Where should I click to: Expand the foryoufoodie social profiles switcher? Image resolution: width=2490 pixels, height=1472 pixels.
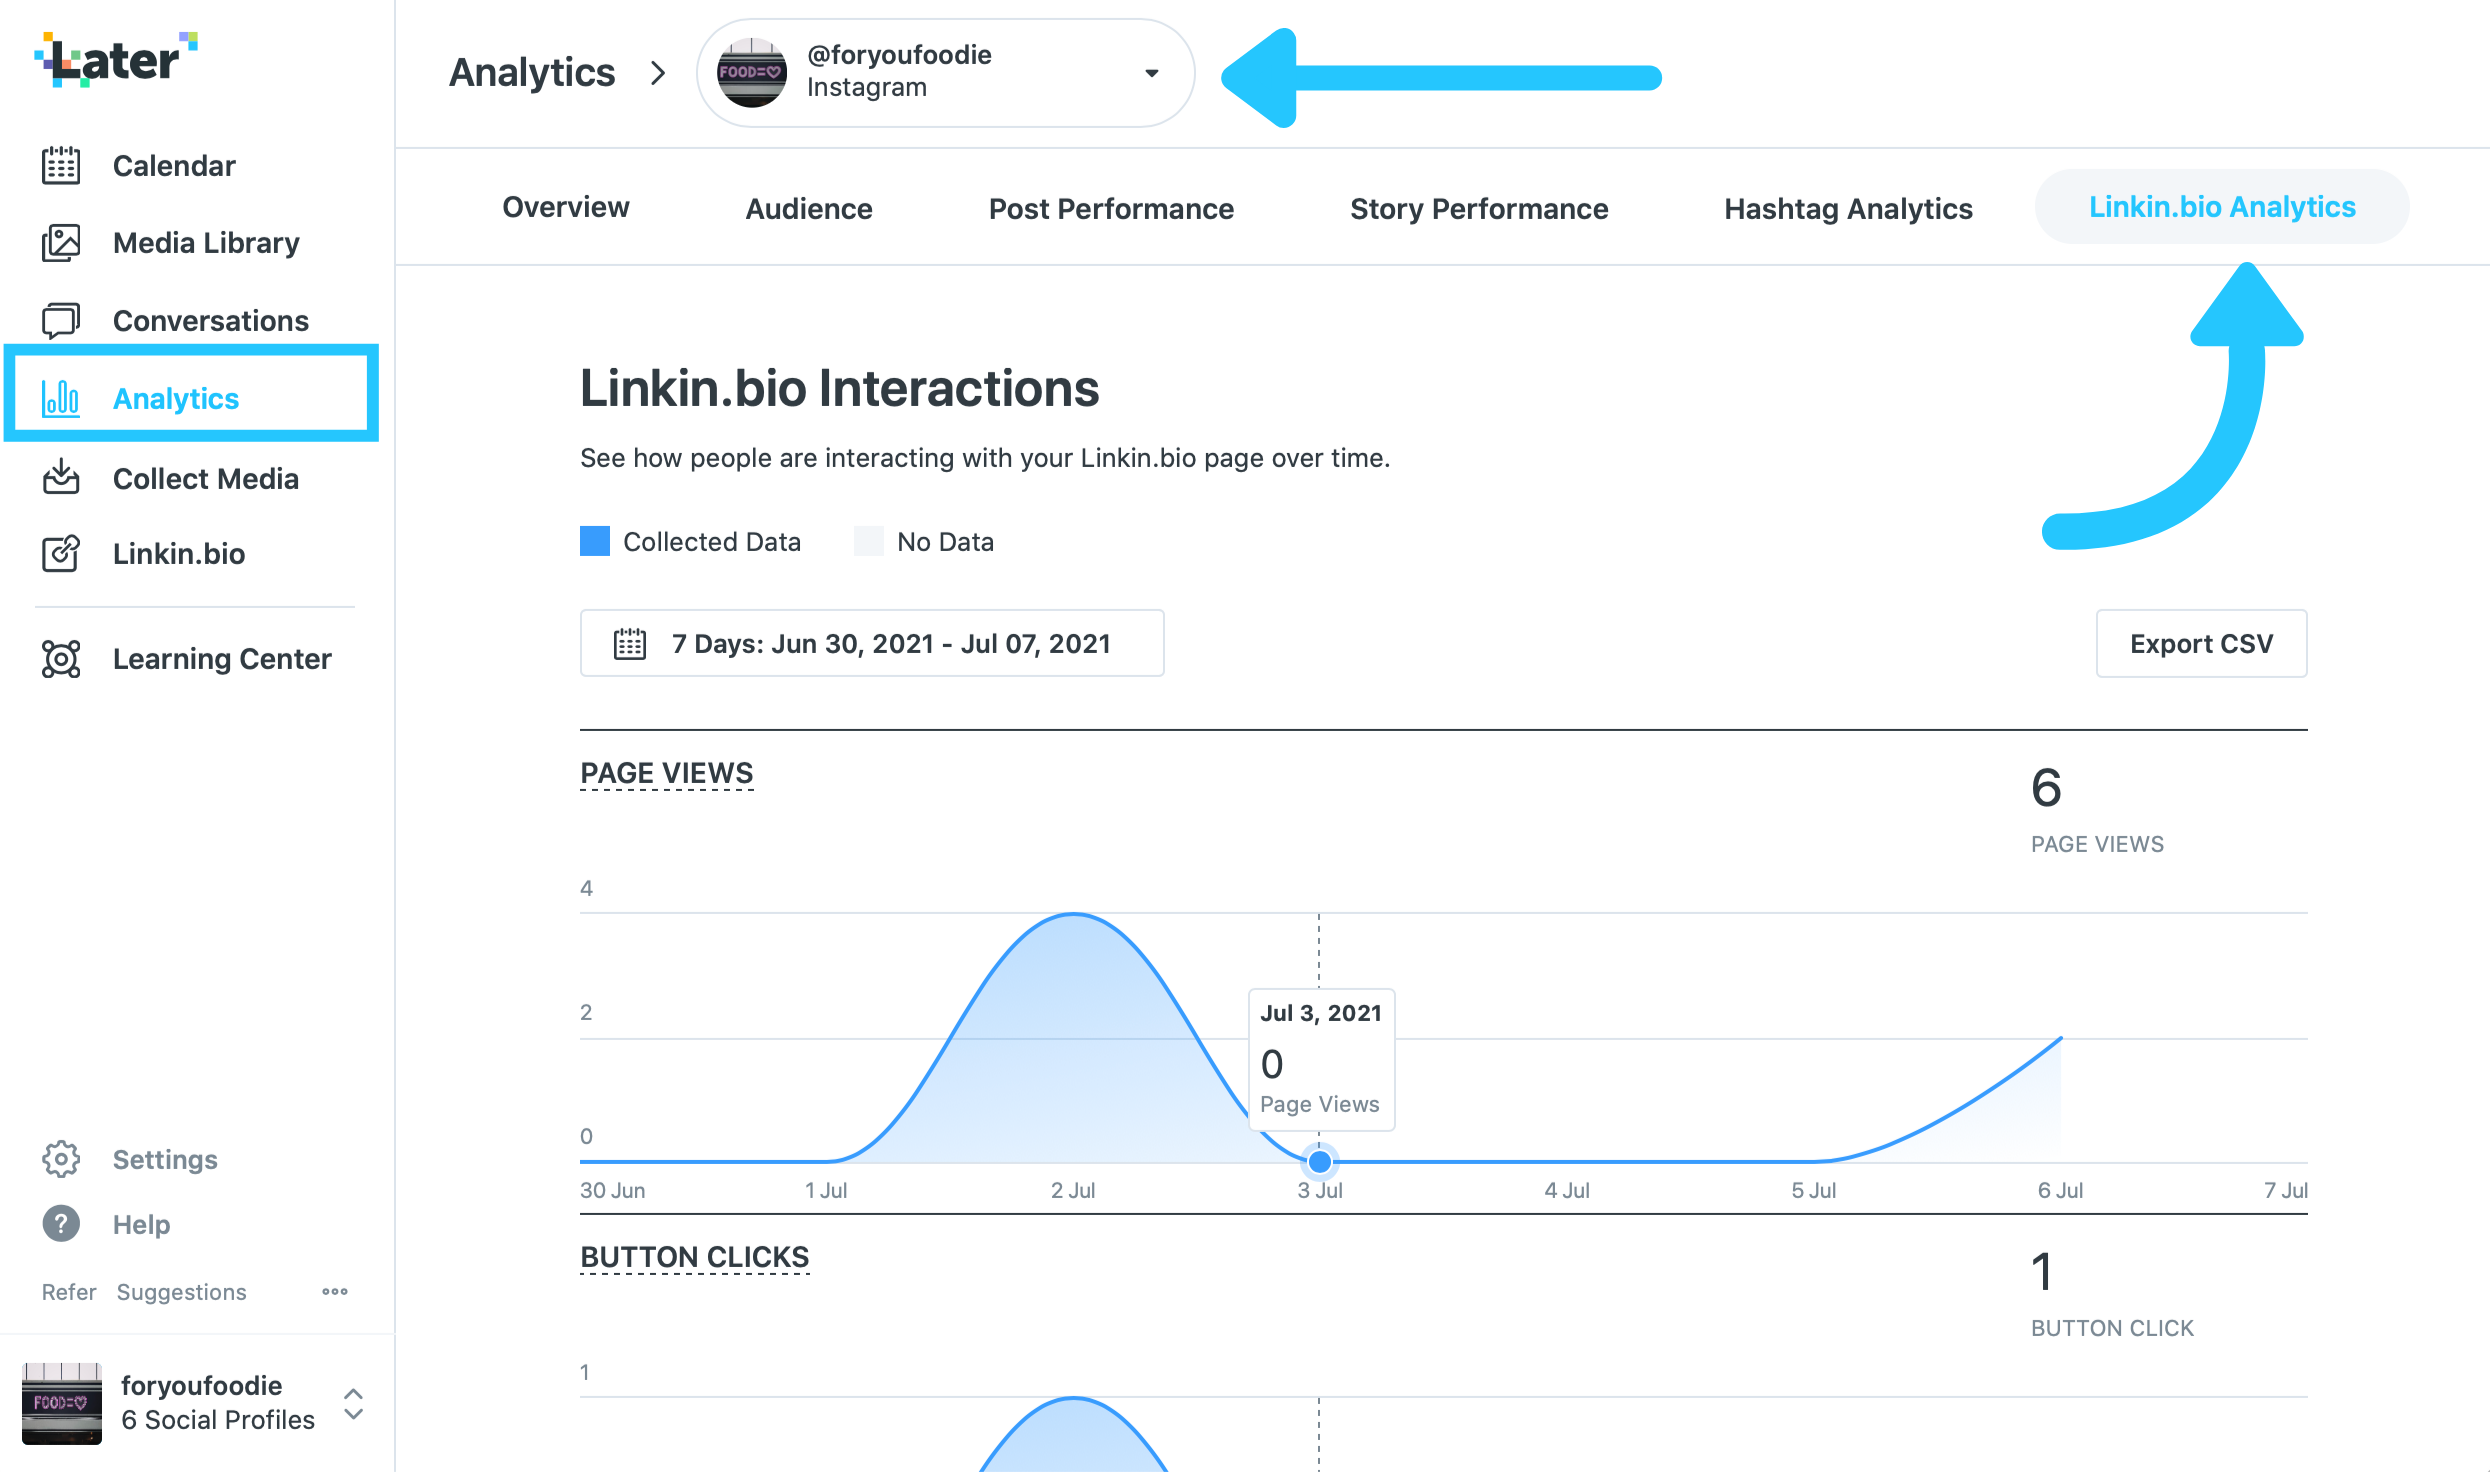coord(353,1403)
